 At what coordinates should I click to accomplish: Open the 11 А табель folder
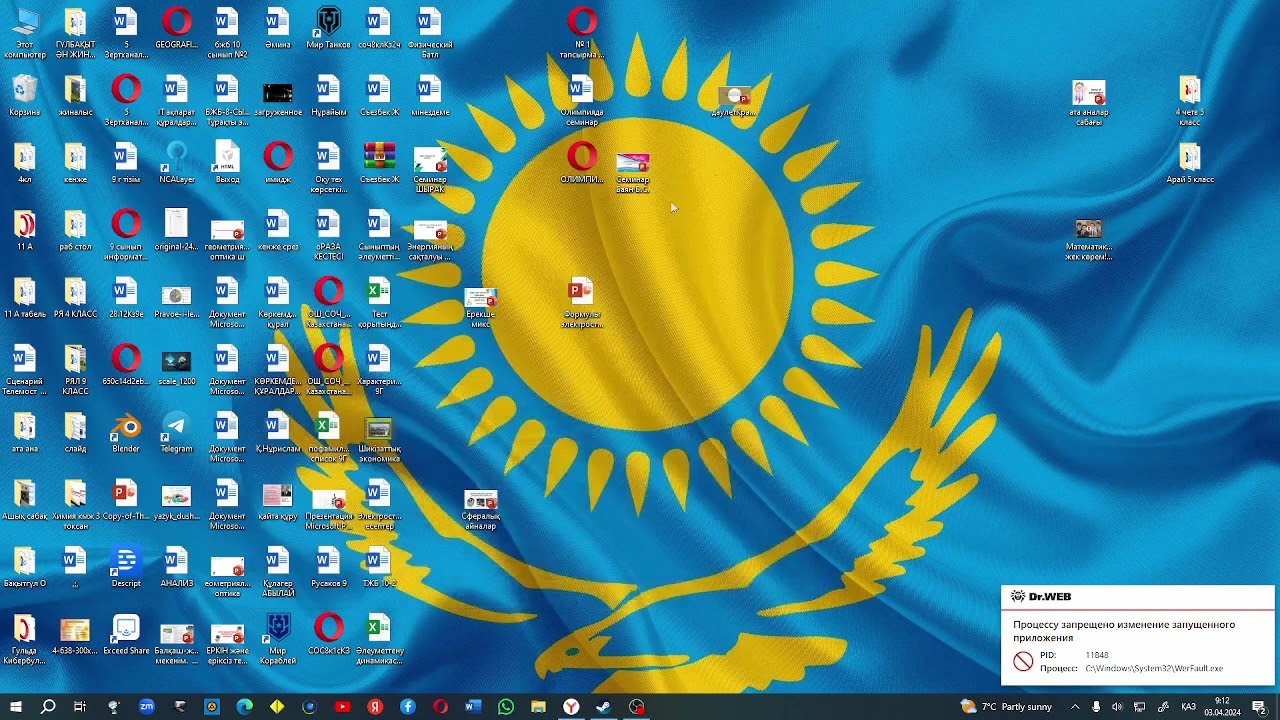click(25, 299)
